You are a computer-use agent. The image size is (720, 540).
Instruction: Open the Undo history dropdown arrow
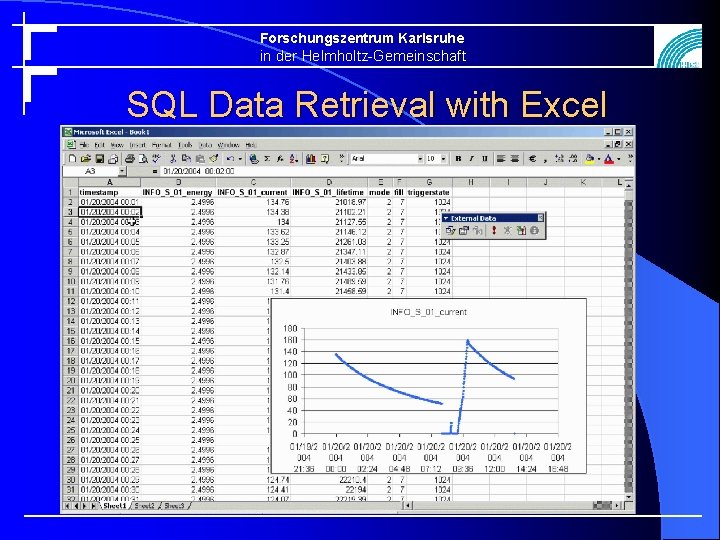pos(240,159)
